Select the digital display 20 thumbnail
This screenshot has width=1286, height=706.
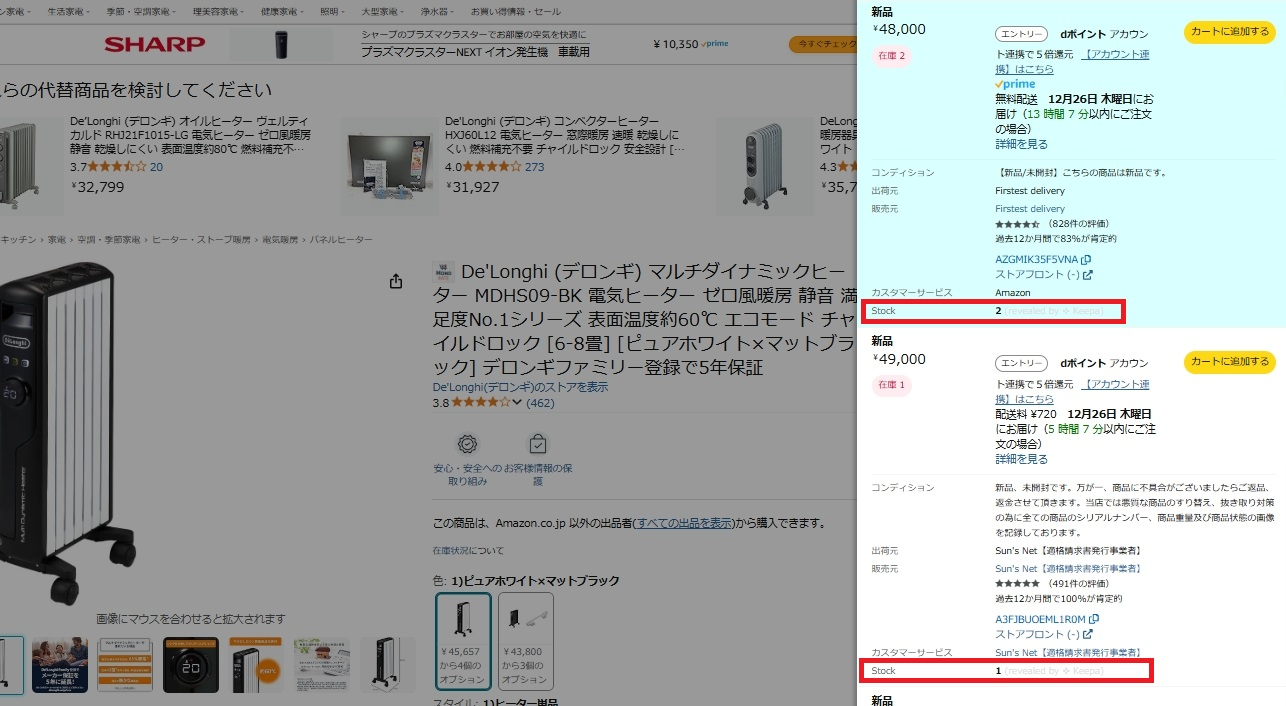click(x=191, y=665)
